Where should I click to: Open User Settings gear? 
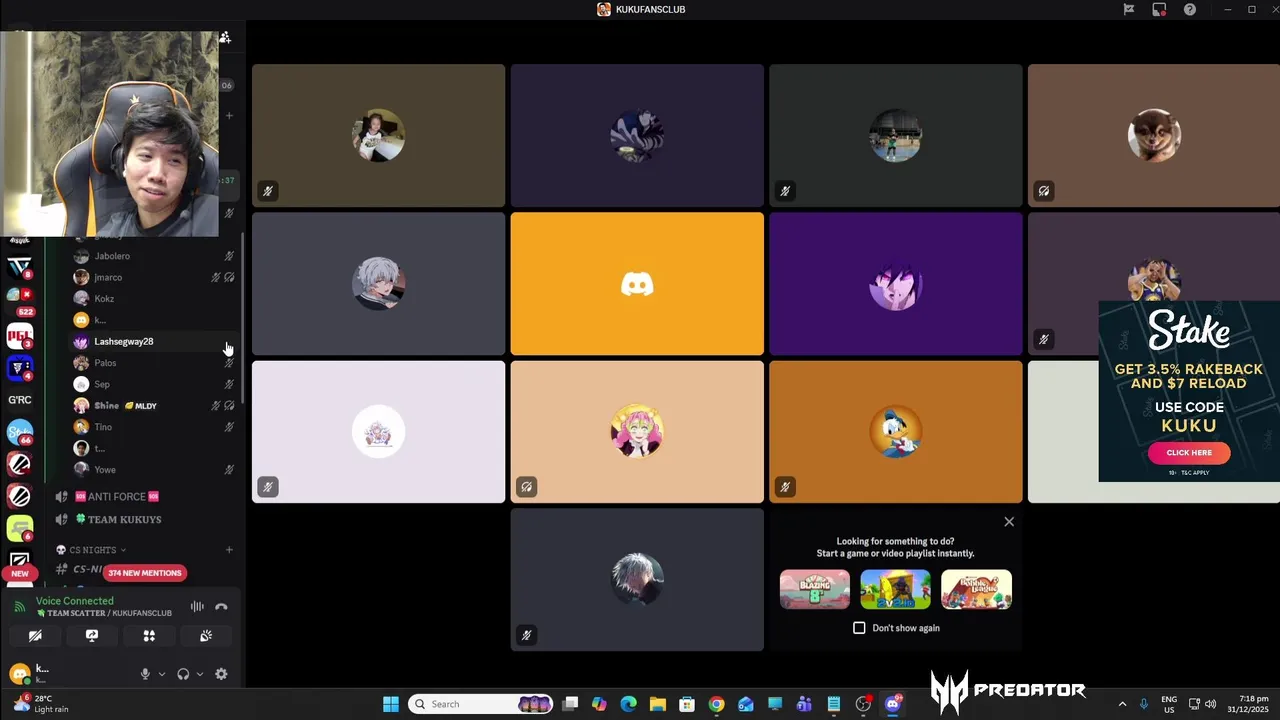[x=221, y=674]
